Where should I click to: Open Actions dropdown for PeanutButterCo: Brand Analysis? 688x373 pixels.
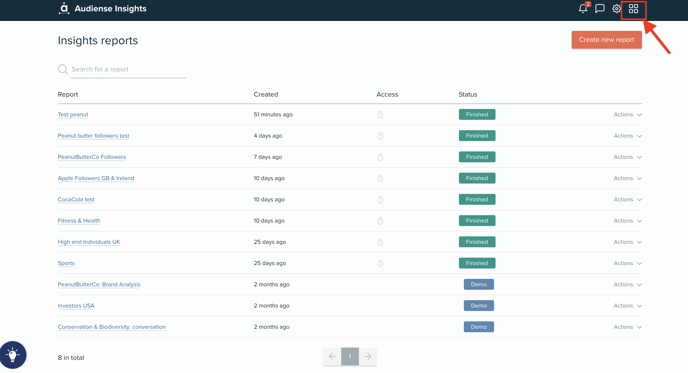(x=627, y=284)
